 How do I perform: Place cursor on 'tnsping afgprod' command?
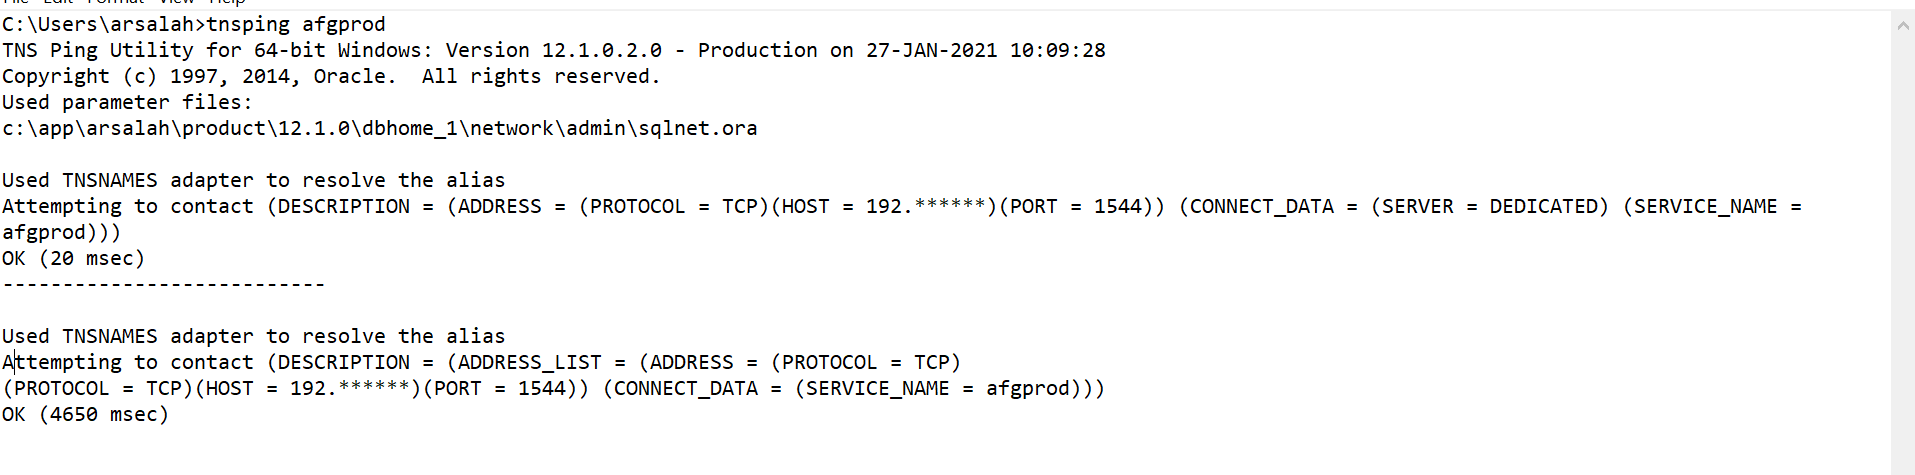[x=295, y=24]
